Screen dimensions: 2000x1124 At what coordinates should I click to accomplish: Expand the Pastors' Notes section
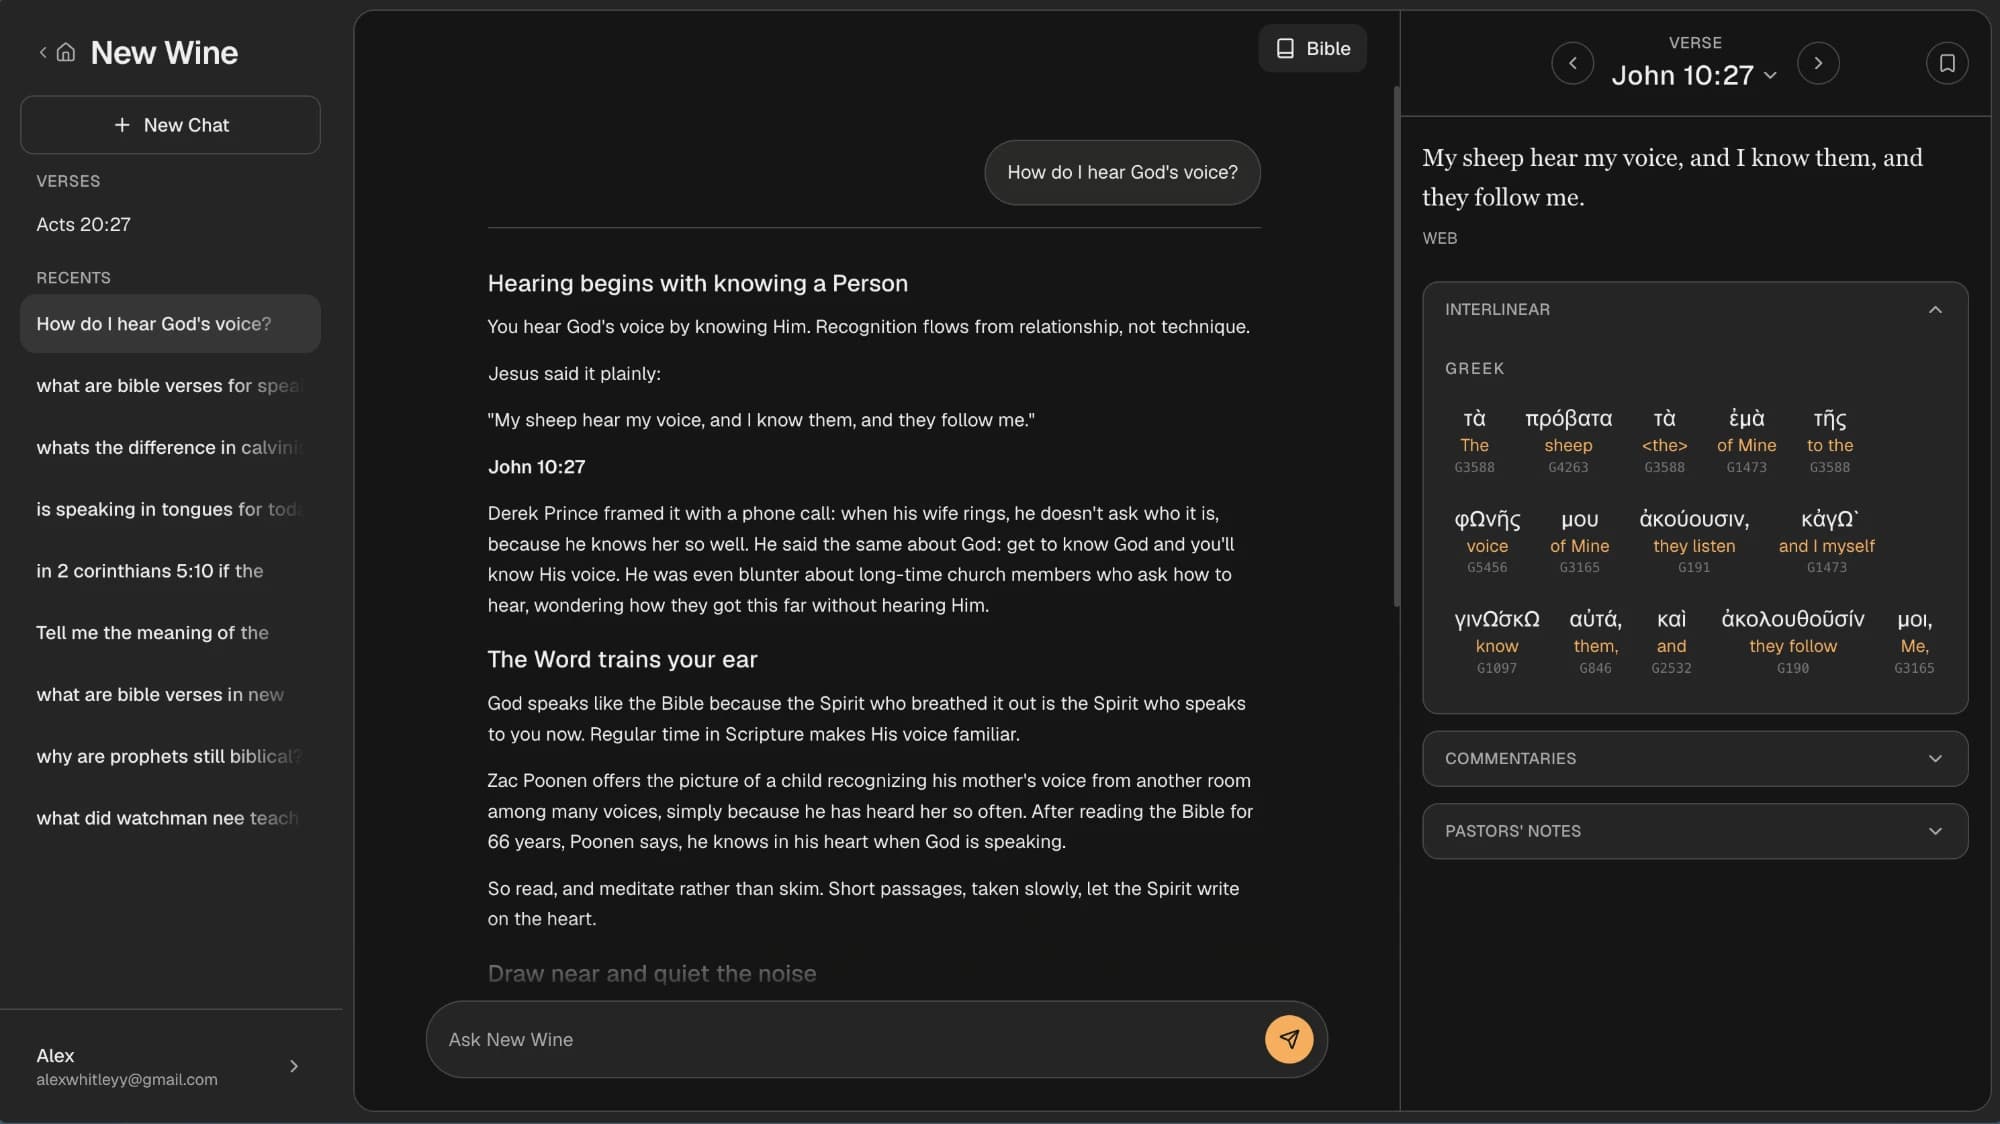coord(1695,831)
